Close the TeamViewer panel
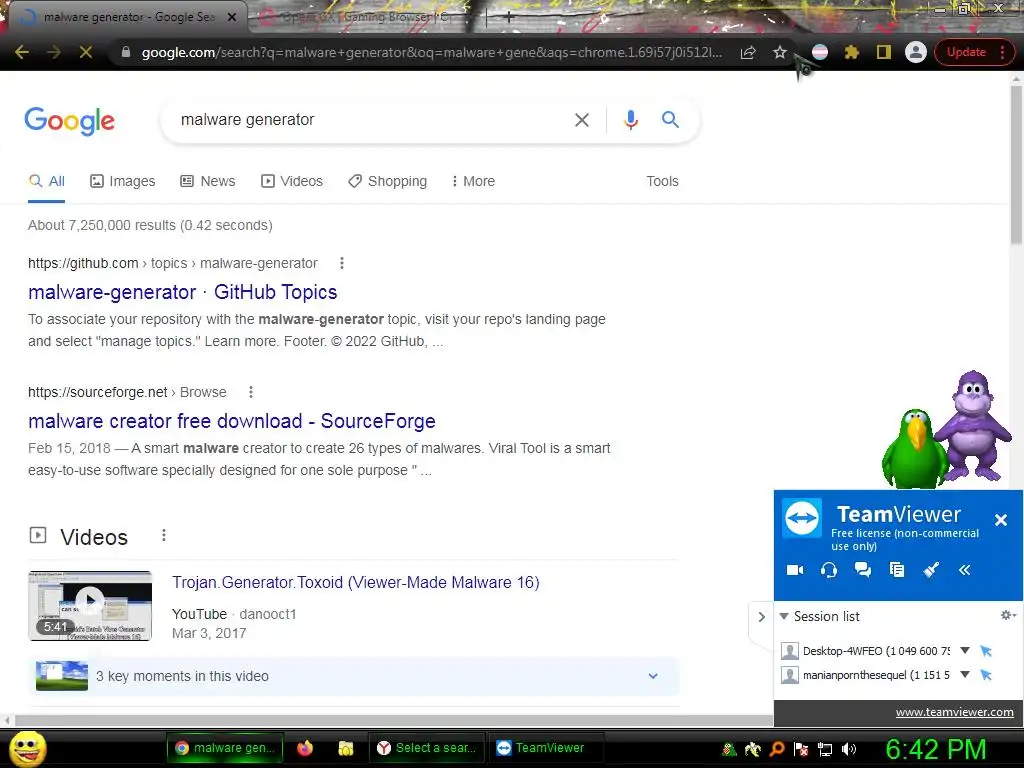 pyautogui.click(x=1000, y=520)
